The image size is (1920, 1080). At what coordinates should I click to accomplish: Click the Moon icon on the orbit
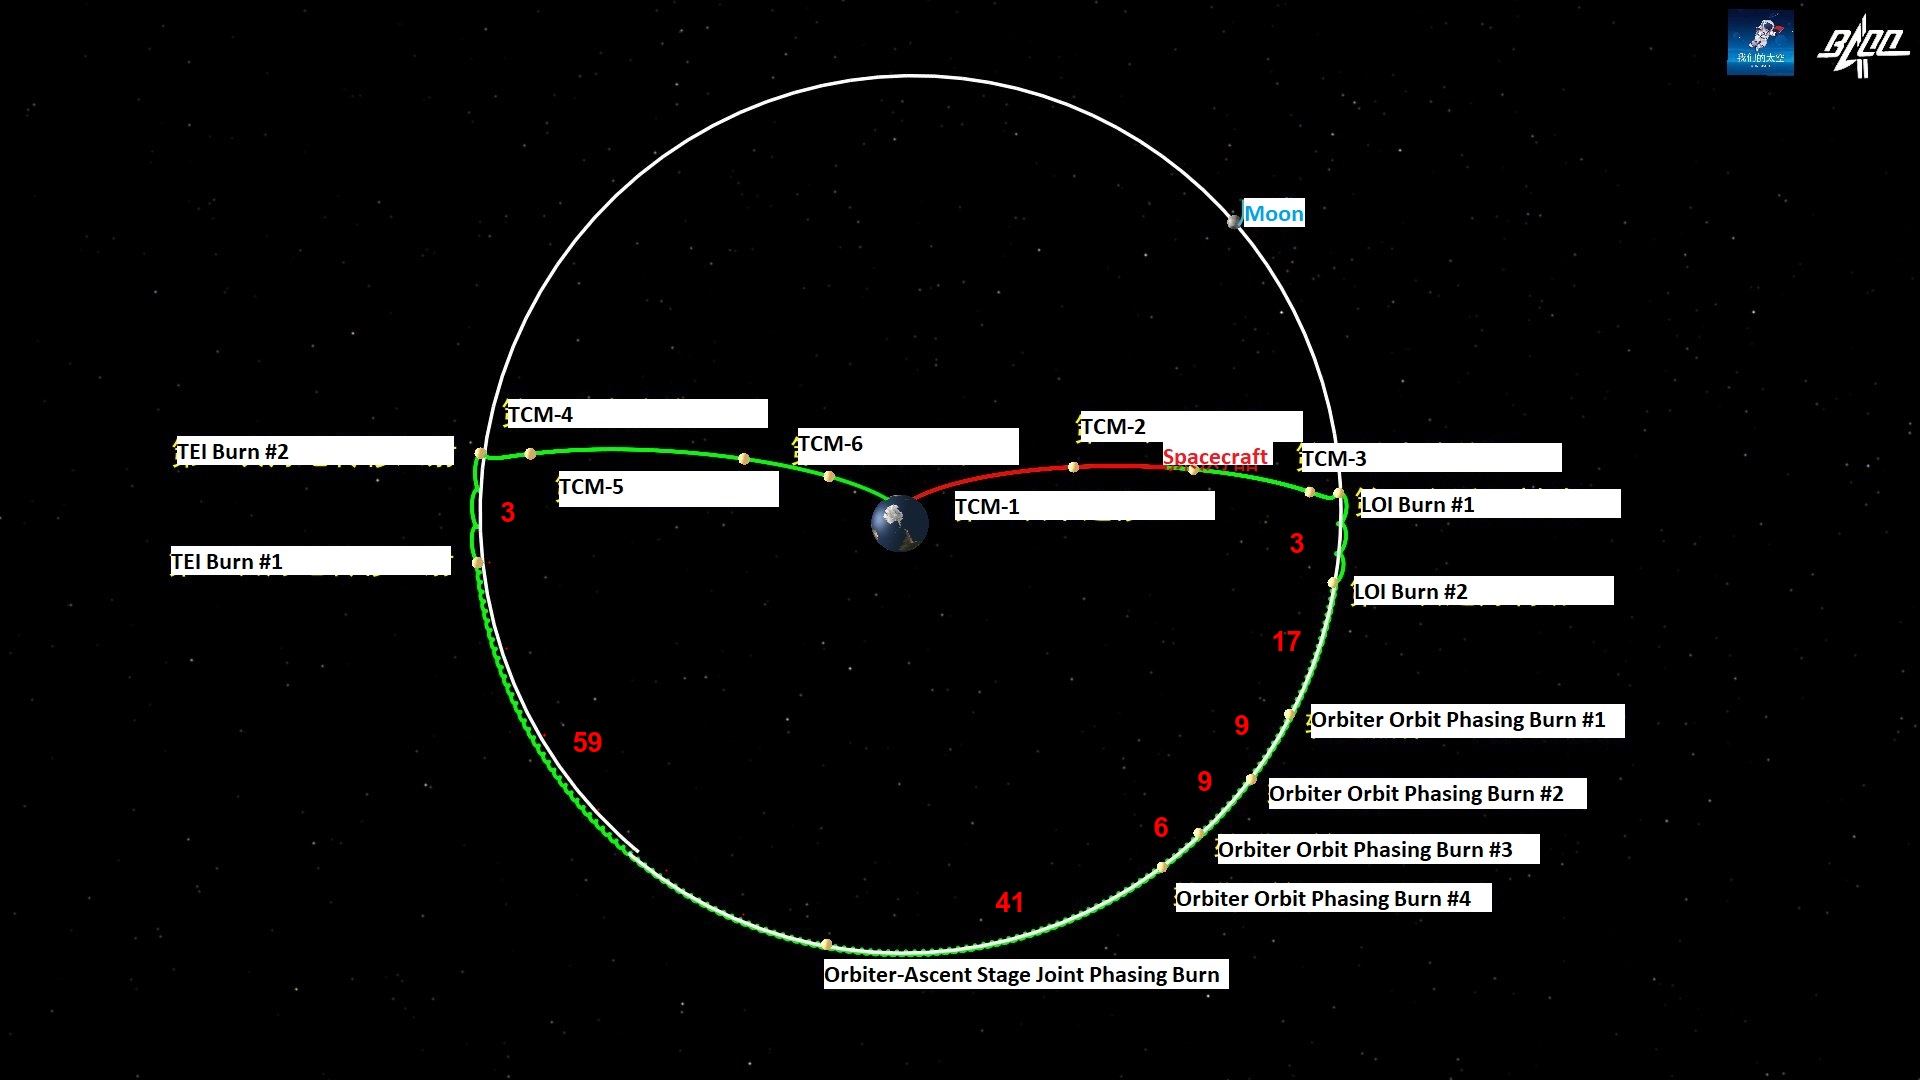click(x=1234, y=221)
